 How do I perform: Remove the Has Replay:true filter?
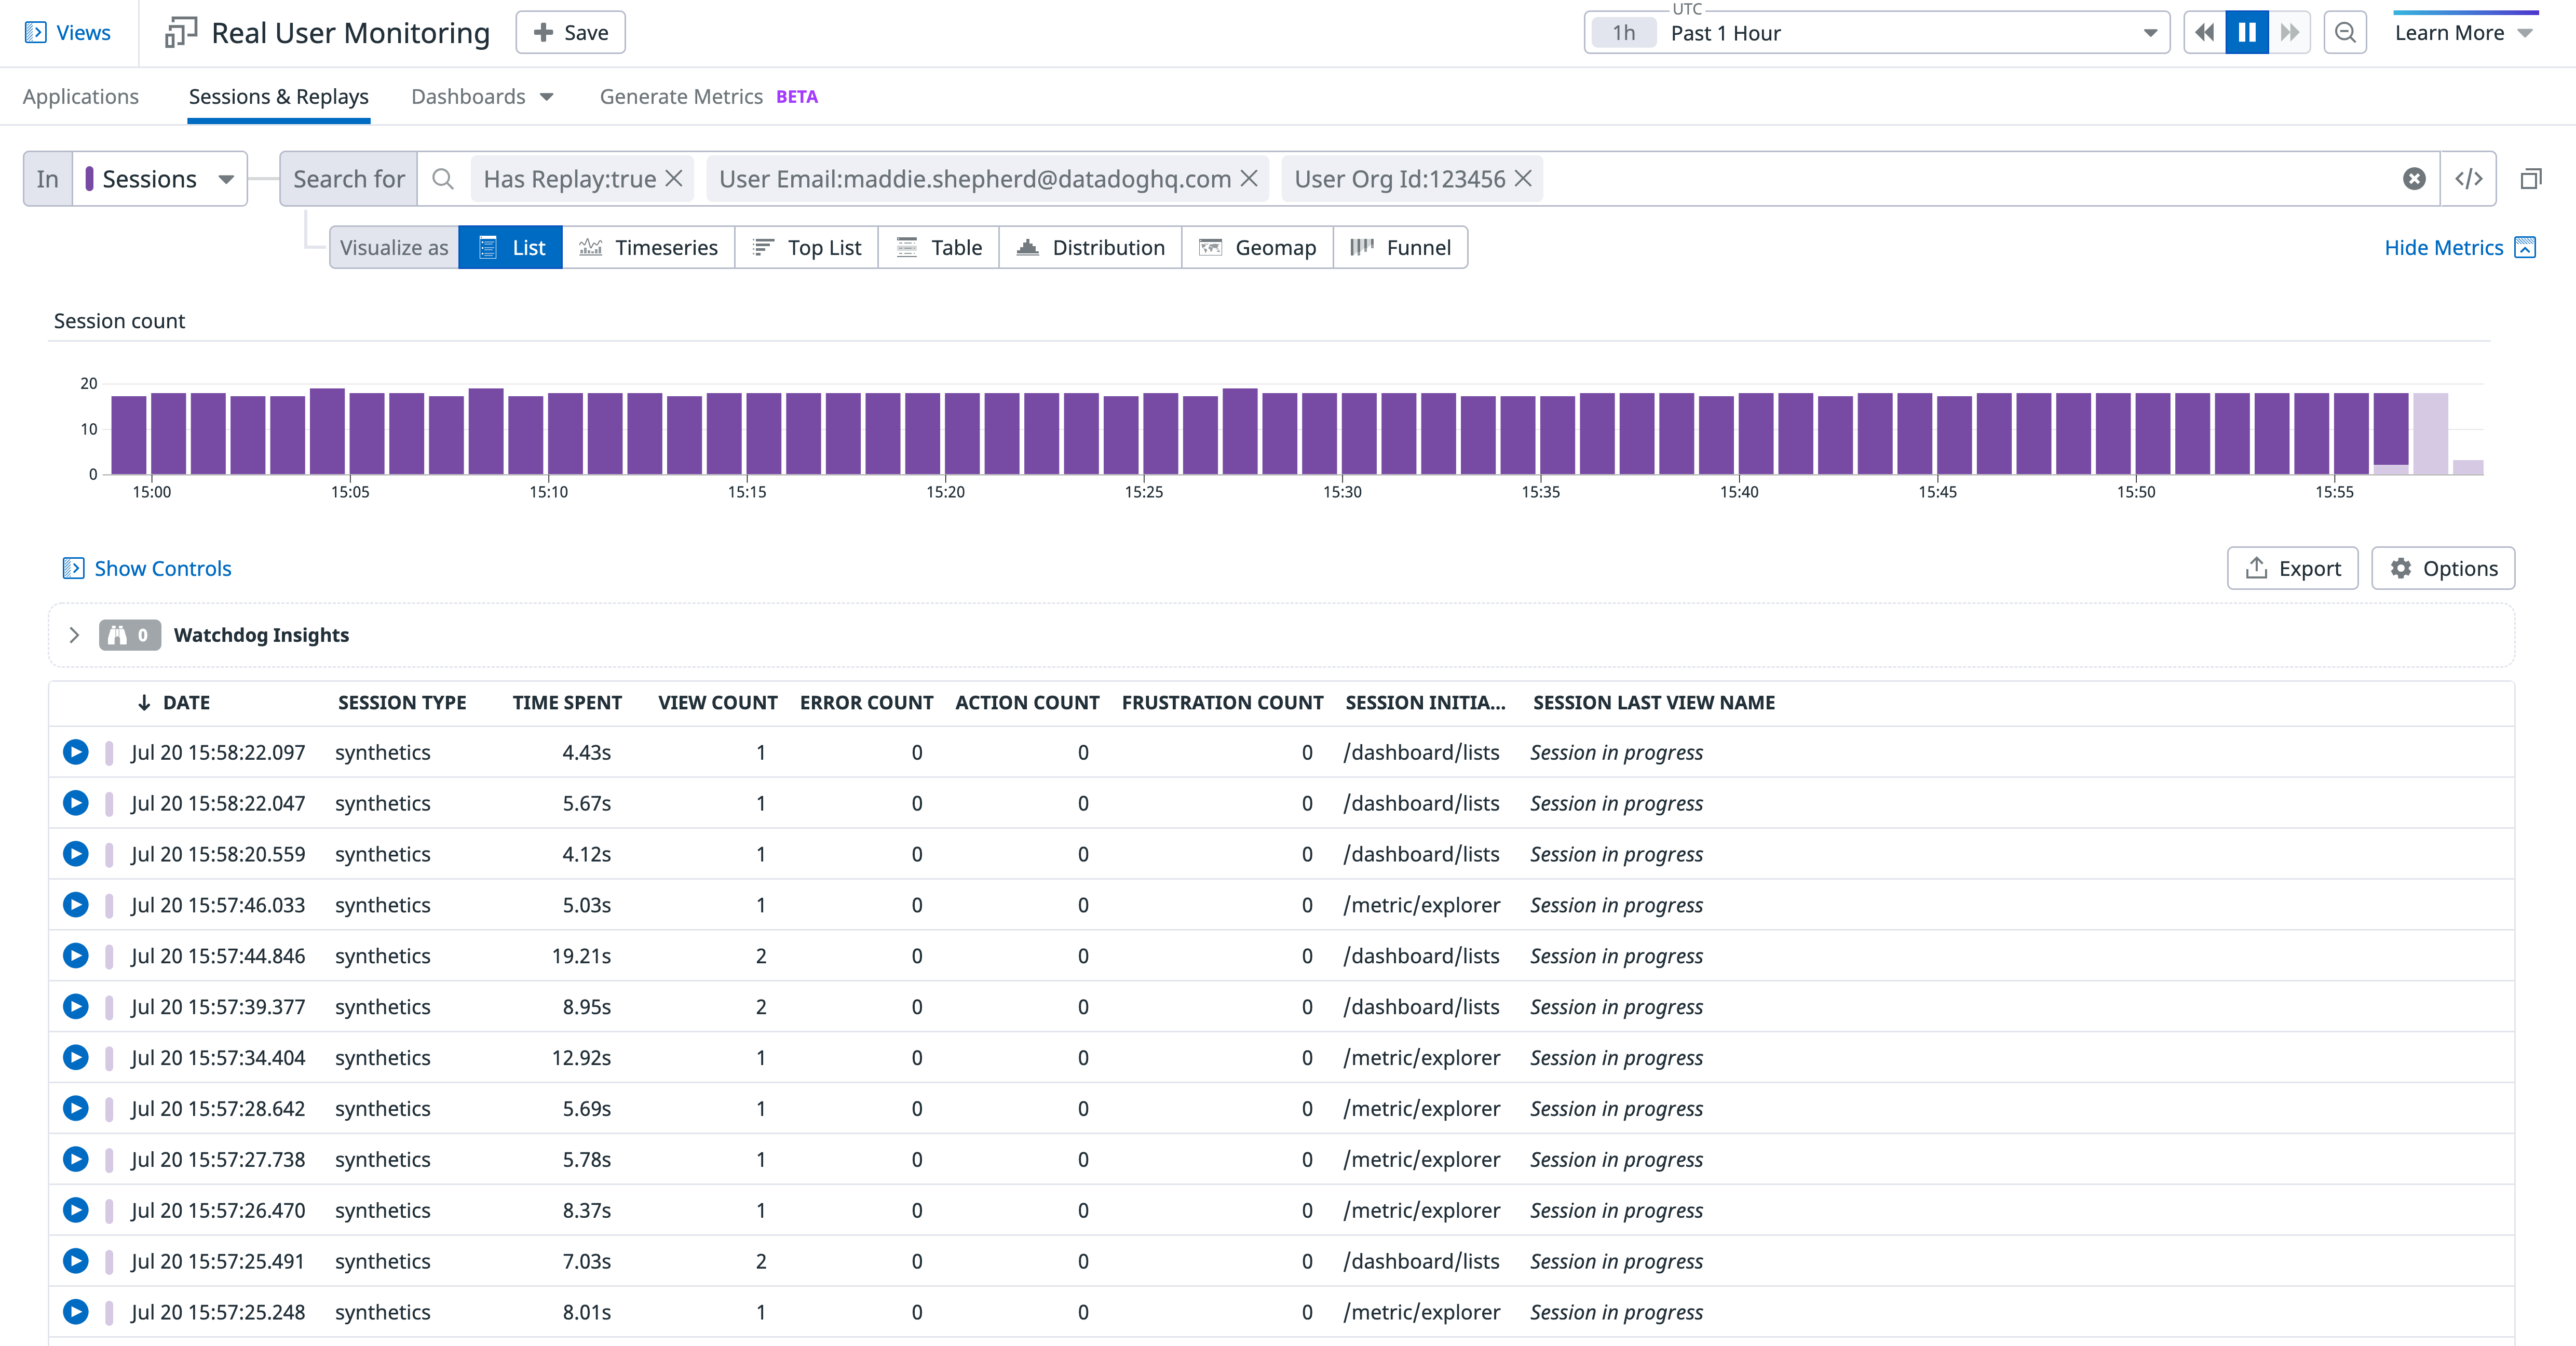tap(674, 178)
